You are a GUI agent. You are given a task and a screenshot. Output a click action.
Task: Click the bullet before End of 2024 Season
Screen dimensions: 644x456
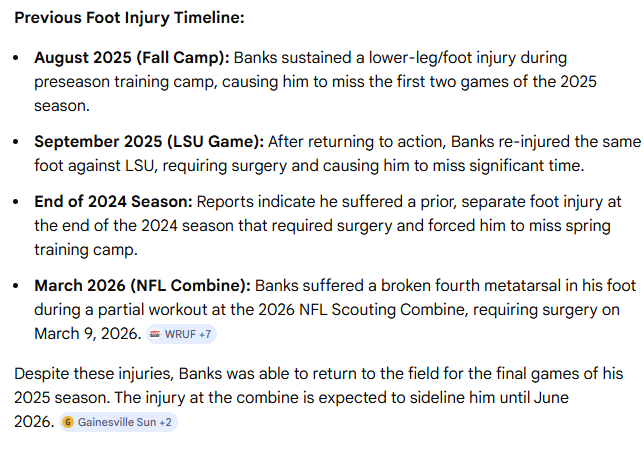pyautogui.click(x=17, y=202)
